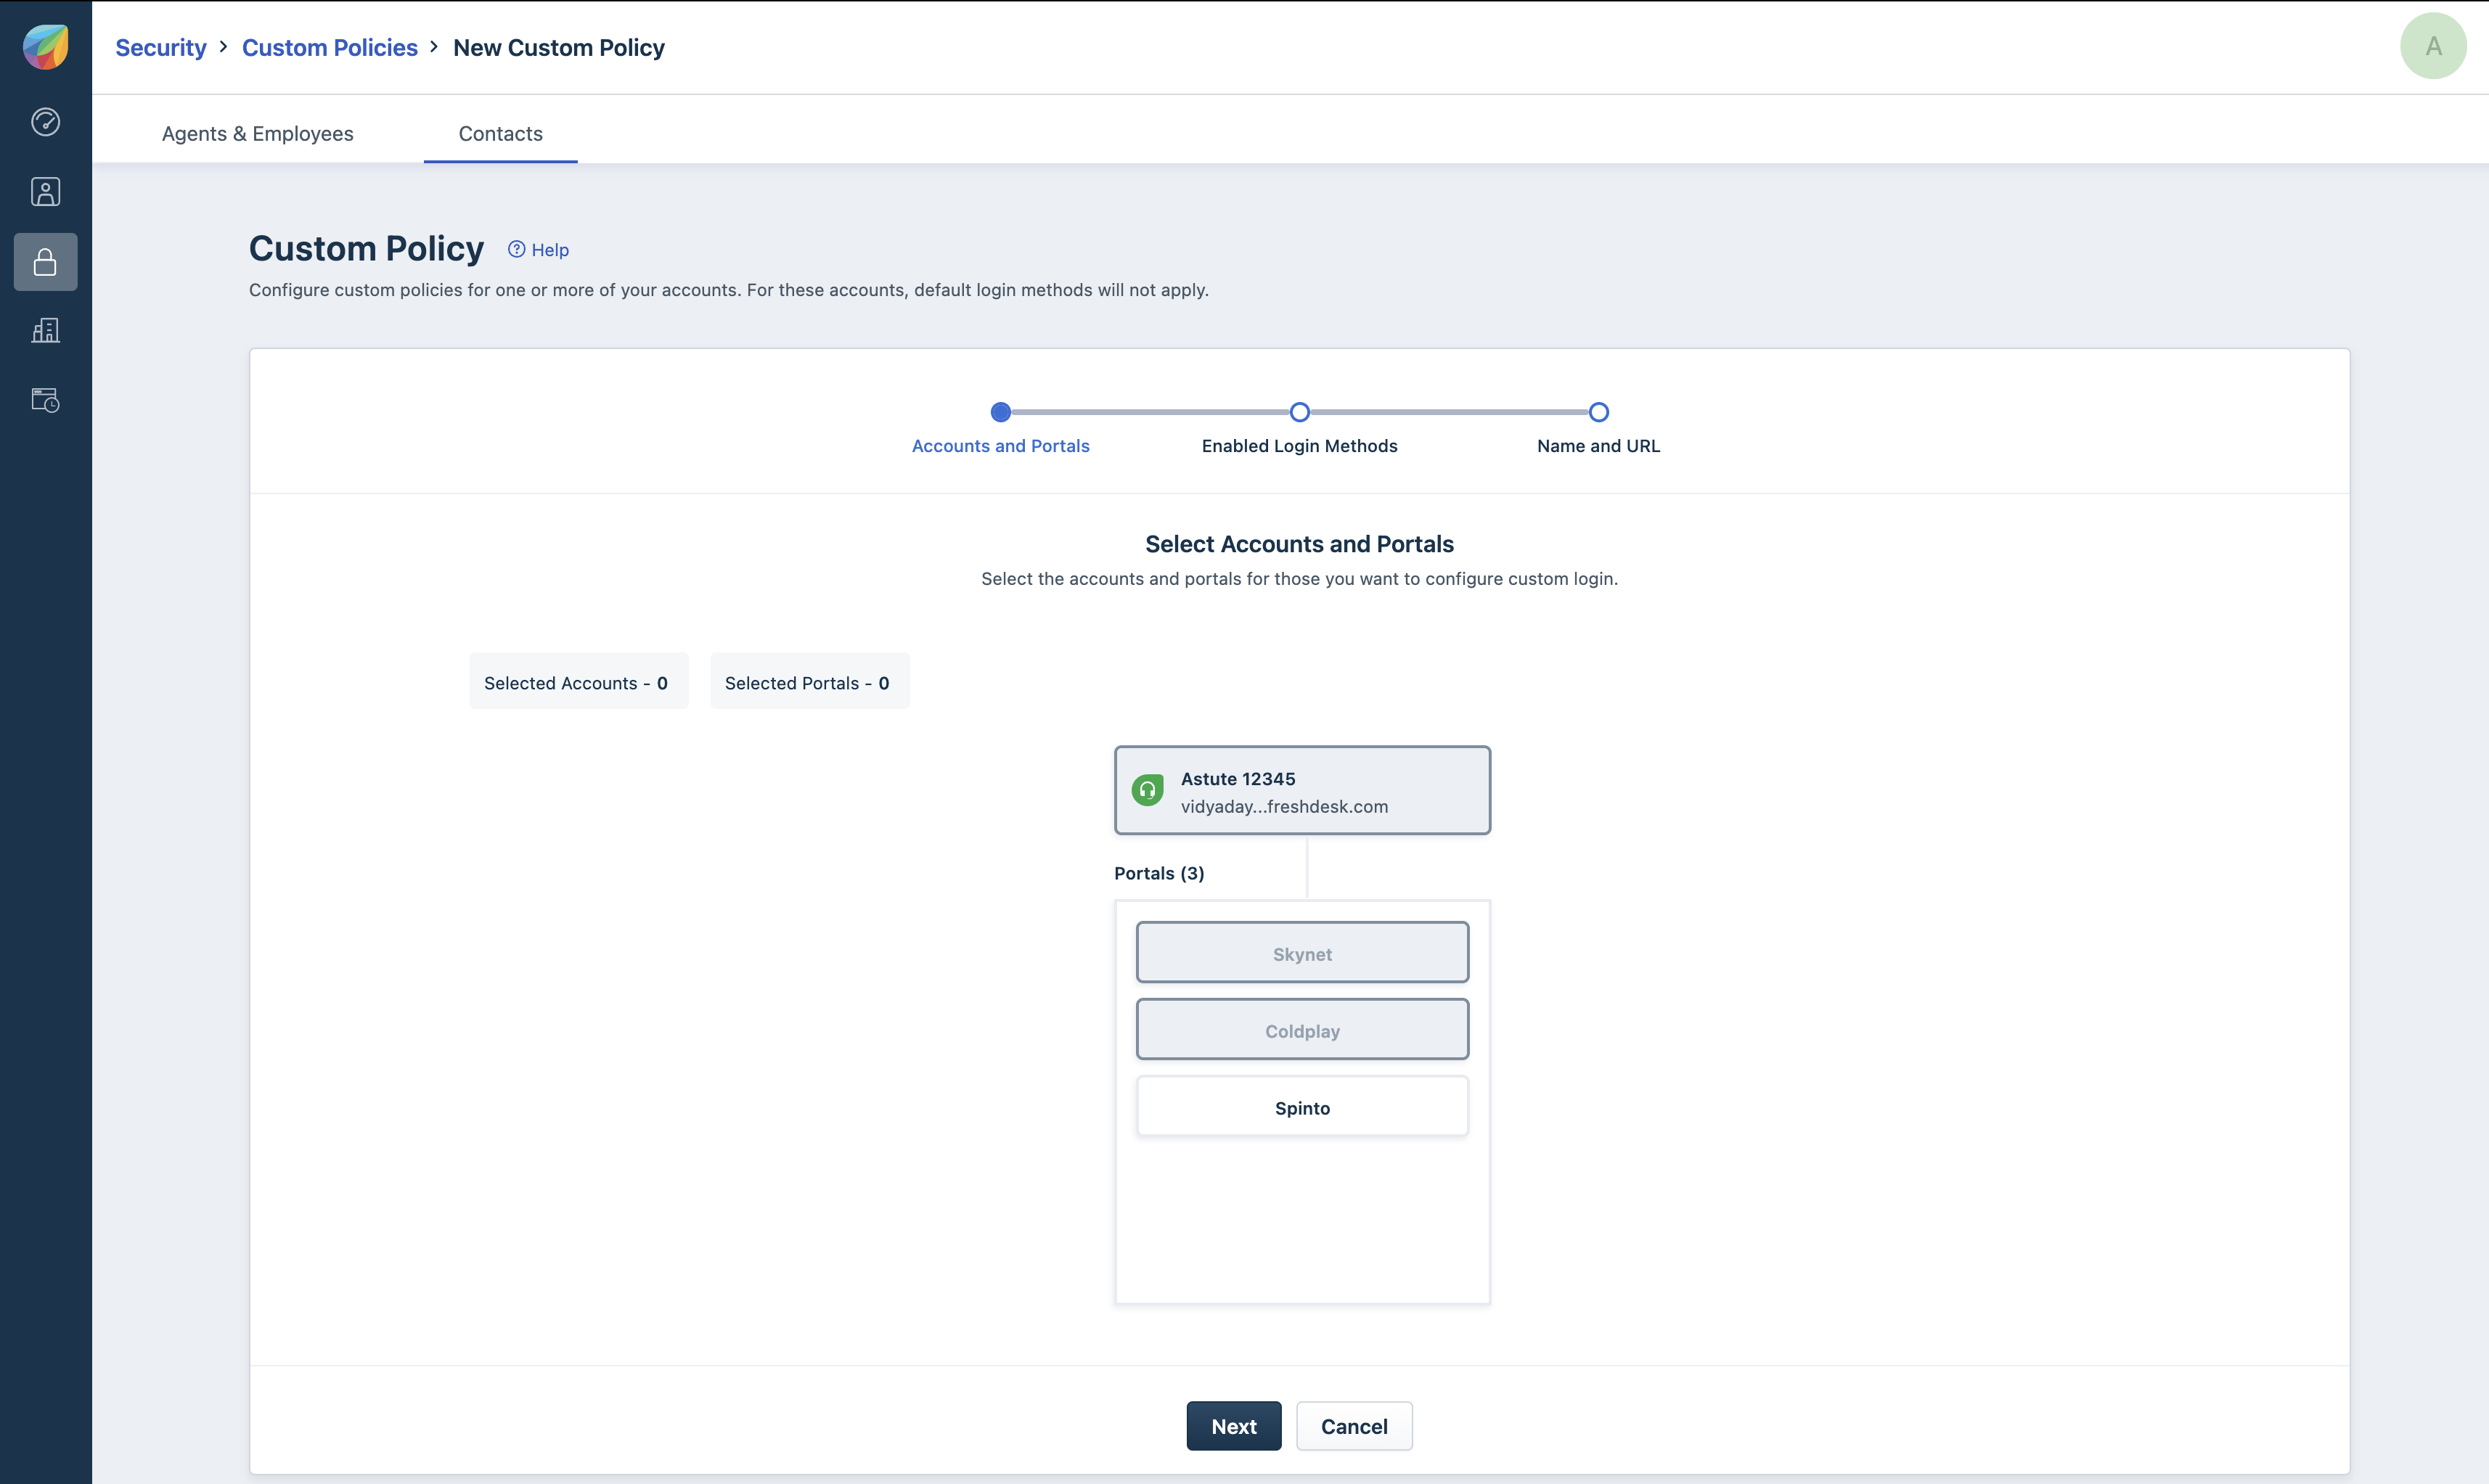Switch to the Contacts tab
The width and height of the screenshot is (2489, 1484).
pos(500,134)
